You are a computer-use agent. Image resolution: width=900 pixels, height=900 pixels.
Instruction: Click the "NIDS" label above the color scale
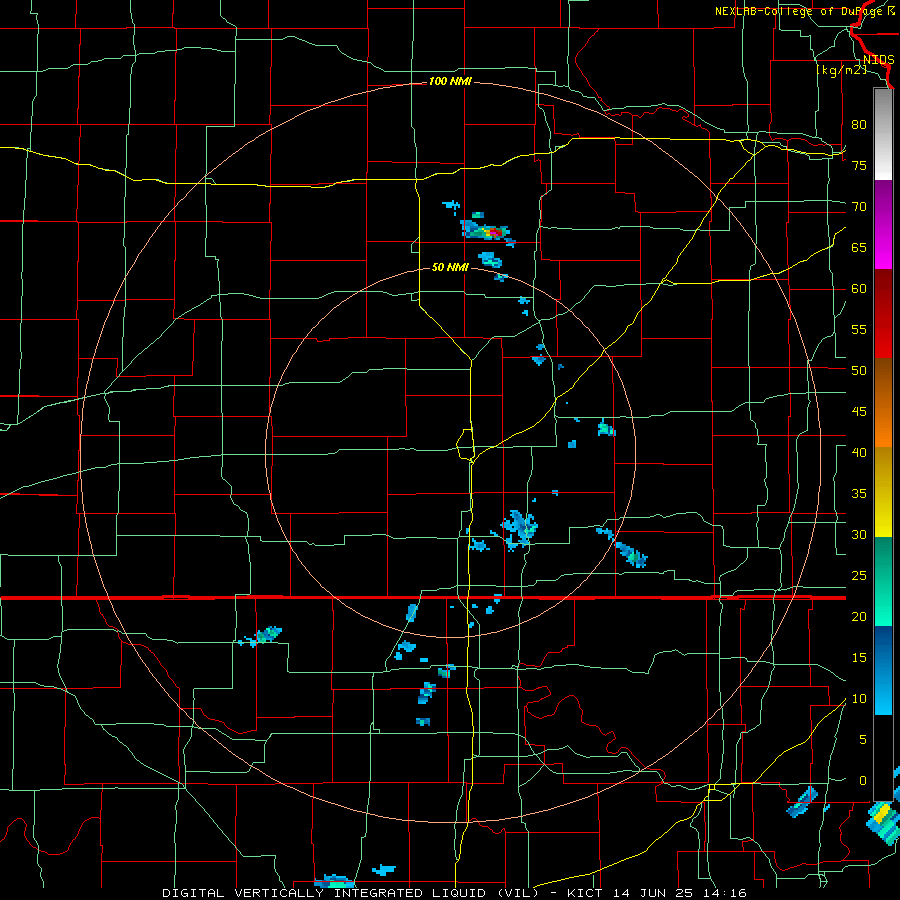[x=878, y=60]
